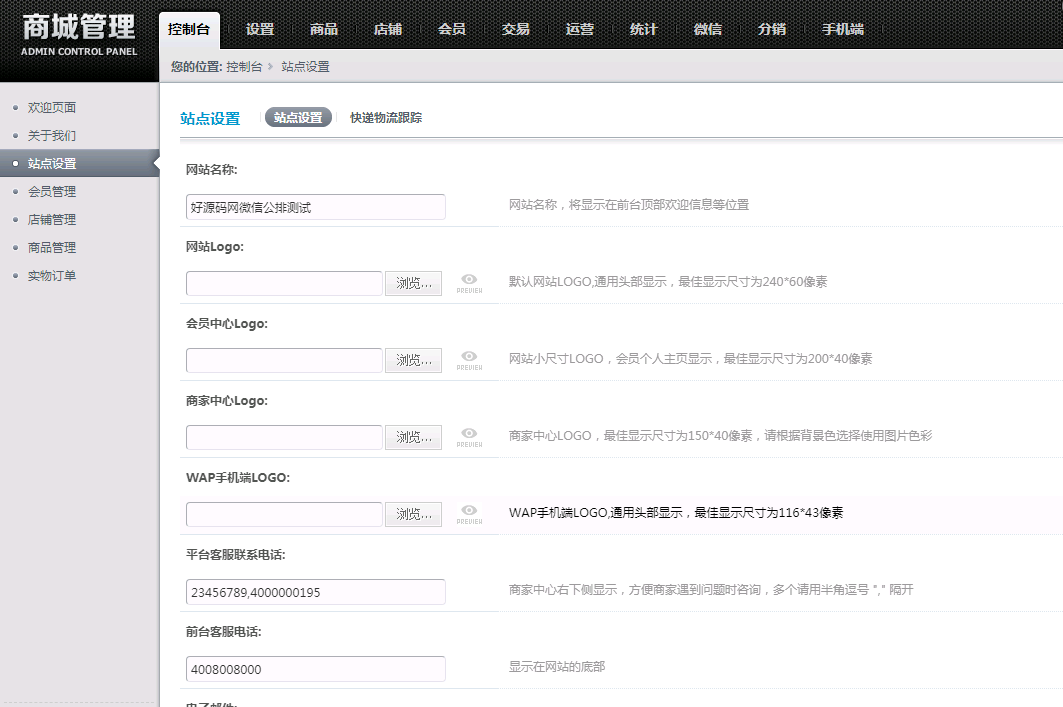Focus the 网站名称 text field
The width and height of the screenshot is (1063, 707).
(x=315, y=207)
